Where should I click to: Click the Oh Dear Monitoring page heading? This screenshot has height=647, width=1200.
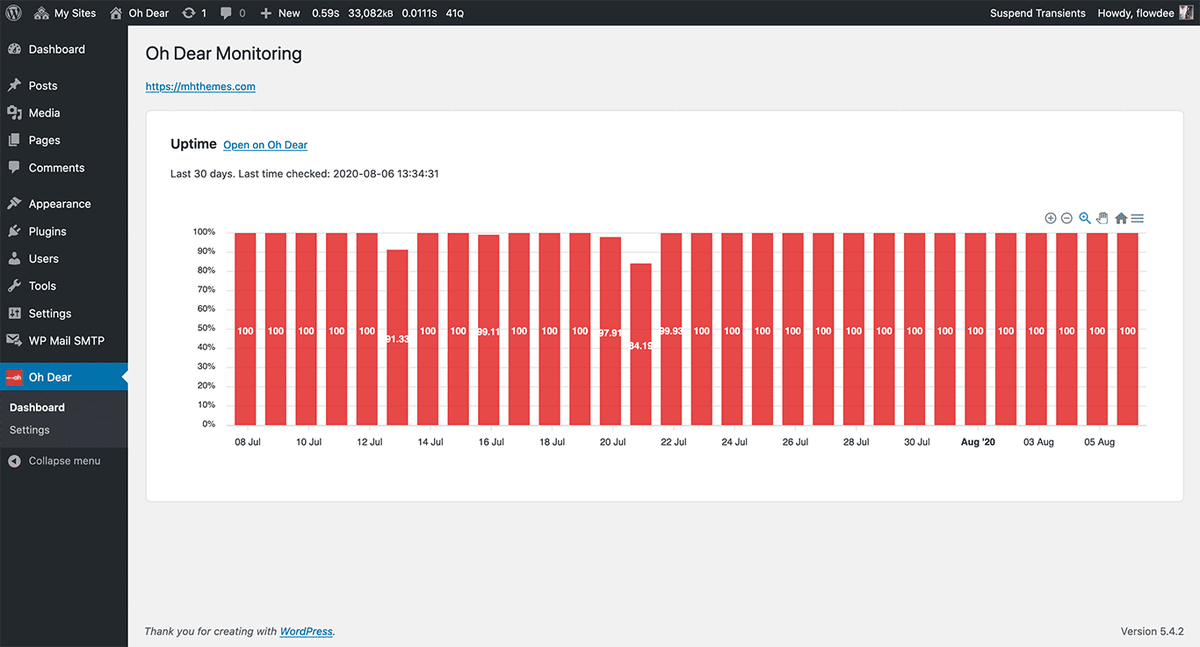pyautogui.click(x=224, y=54)
